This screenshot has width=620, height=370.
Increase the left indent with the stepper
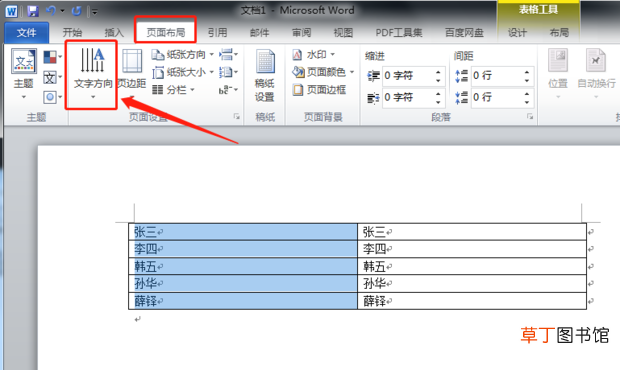coord(438,72)
